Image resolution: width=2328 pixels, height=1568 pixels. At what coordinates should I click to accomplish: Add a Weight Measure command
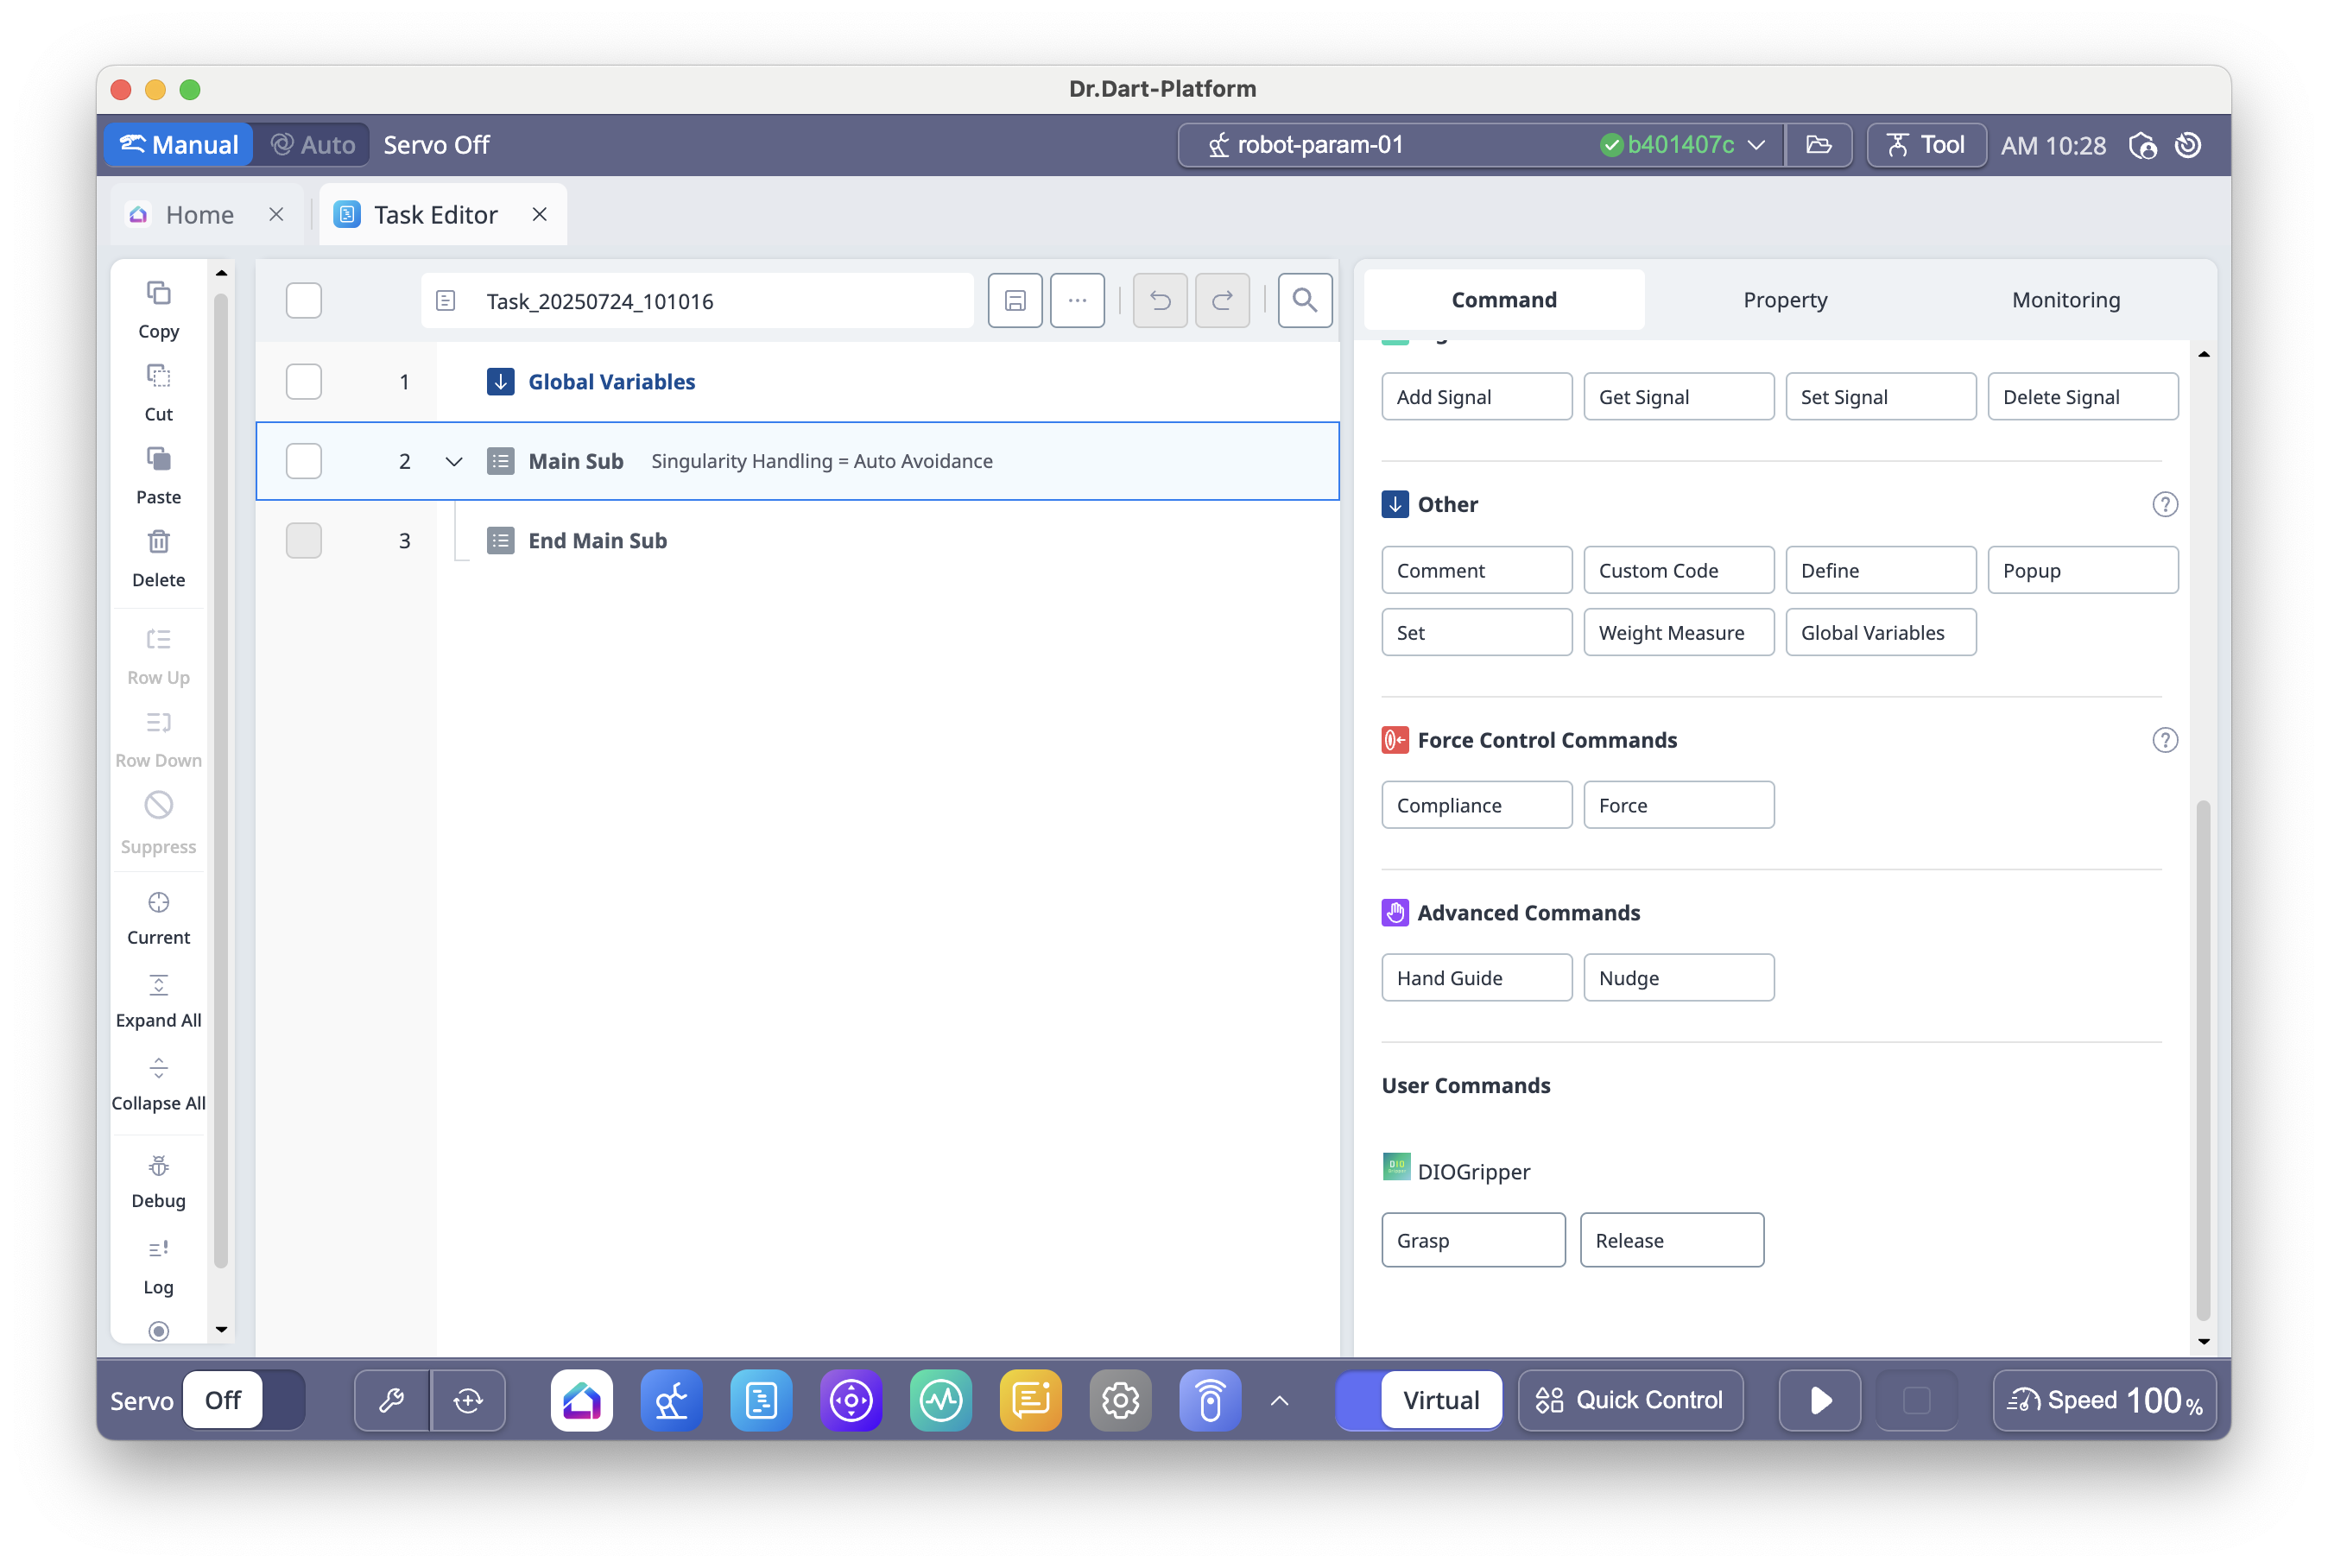click(x=1678, y=633)
